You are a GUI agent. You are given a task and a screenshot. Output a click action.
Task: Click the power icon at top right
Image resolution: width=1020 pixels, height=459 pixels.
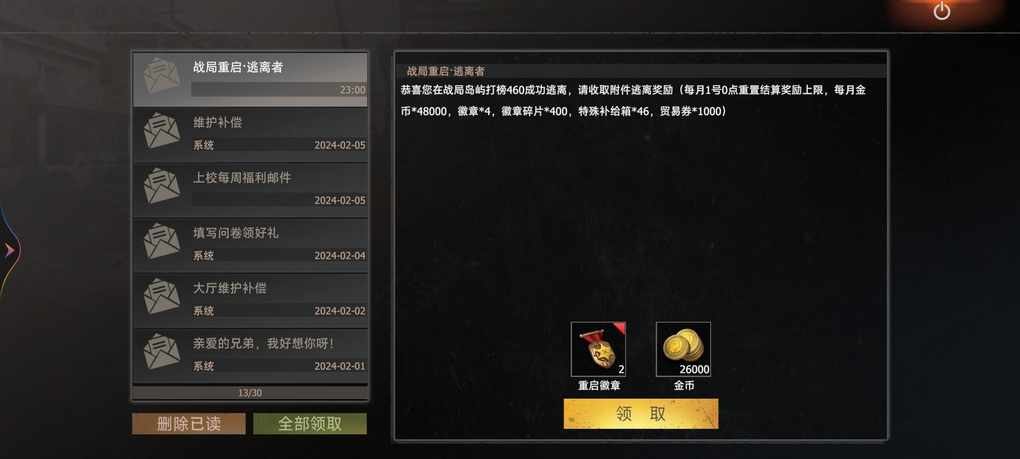(941, 10)
